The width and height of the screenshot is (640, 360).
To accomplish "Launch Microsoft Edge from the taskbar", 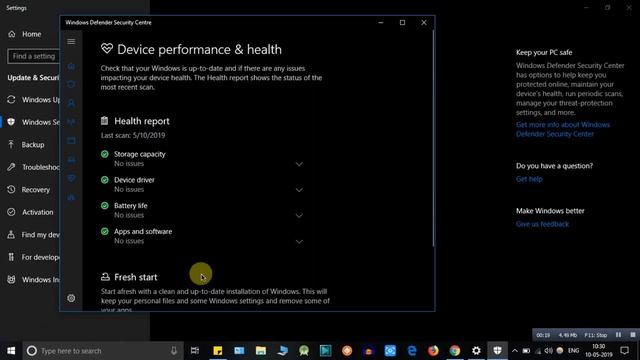I will tap(412, 351).
